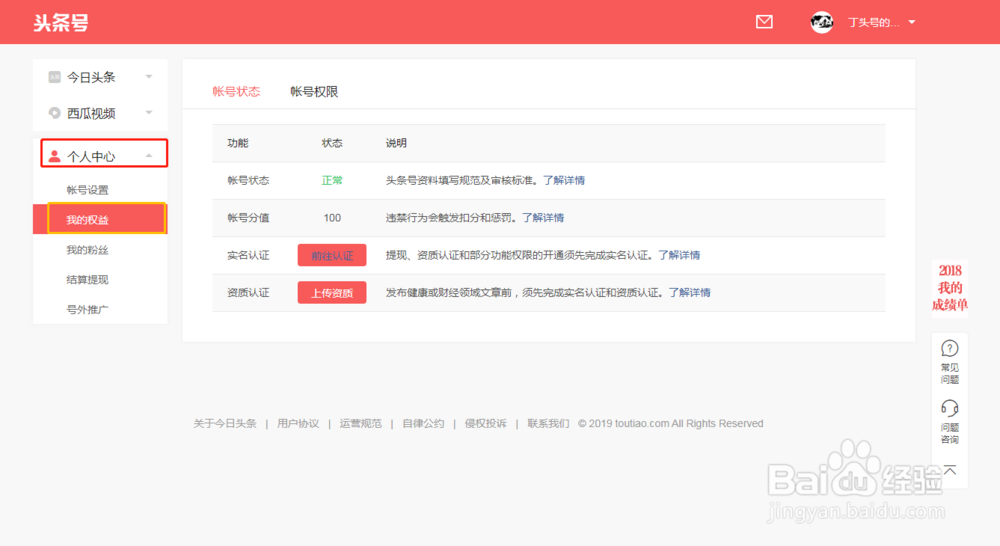Click the 功能 column header
The image size is (1000, 546).
[238, 144]
